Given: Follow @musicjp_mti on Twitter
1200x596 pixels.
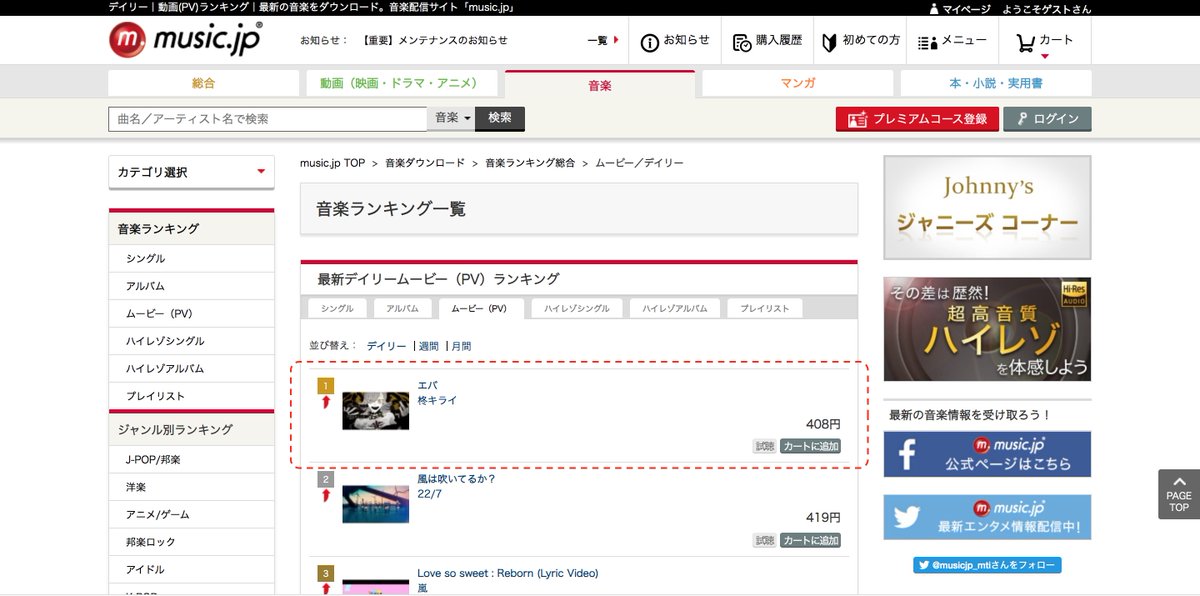Looking at the screenshot, I should (987, 565).
